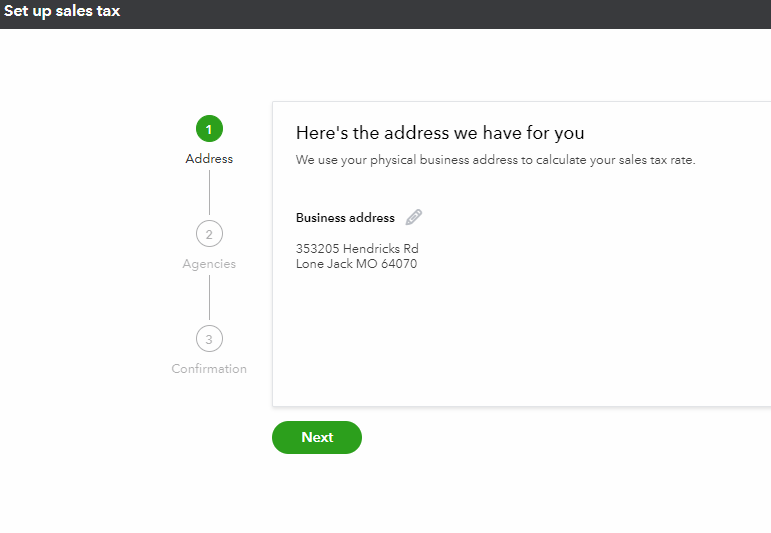Open the Confirmation step label
This screenshot has height=533, width=771.
pyautogui.click(x=209, y=369)
